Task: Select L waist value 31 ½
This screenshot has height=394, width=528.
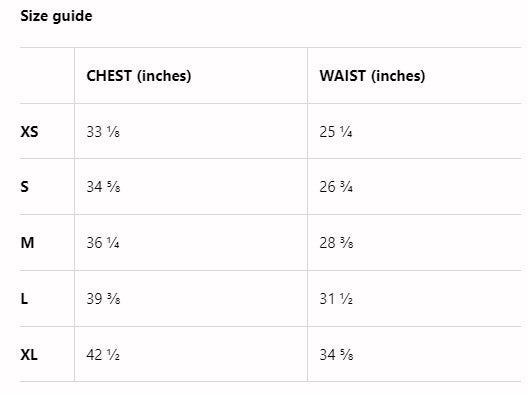Action: click(336, 299)
